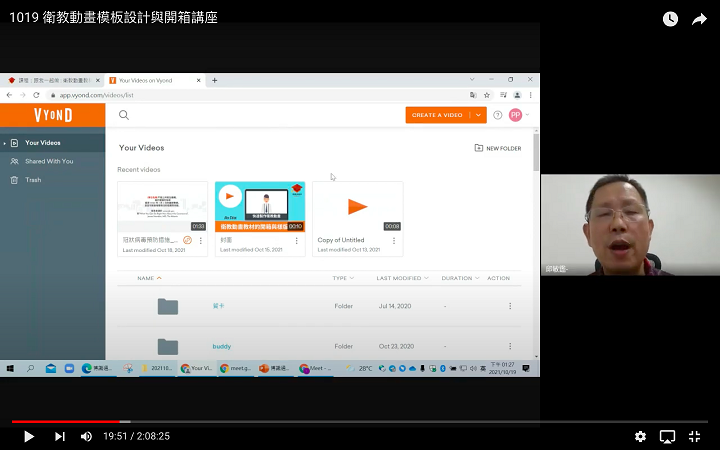Viewport: 720px width, 450px height.
Task: Click the taskbar search icon
Action: click(x=30, y=368)
